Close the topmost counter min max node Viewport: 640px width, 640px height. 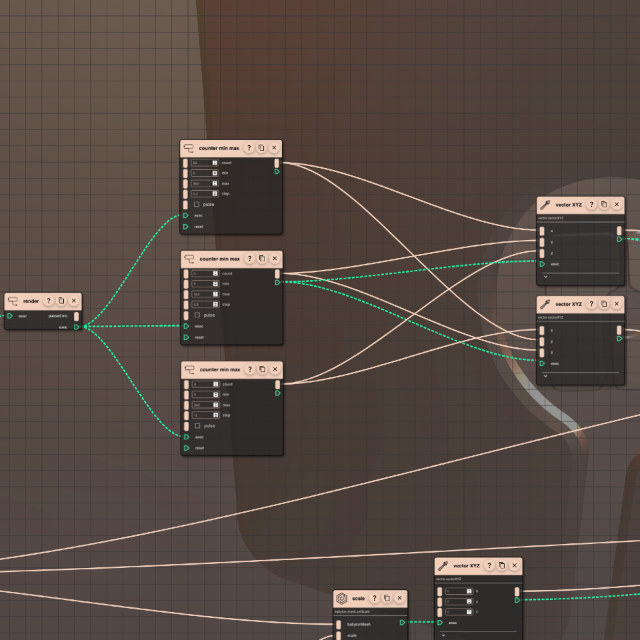pos(274,148)
